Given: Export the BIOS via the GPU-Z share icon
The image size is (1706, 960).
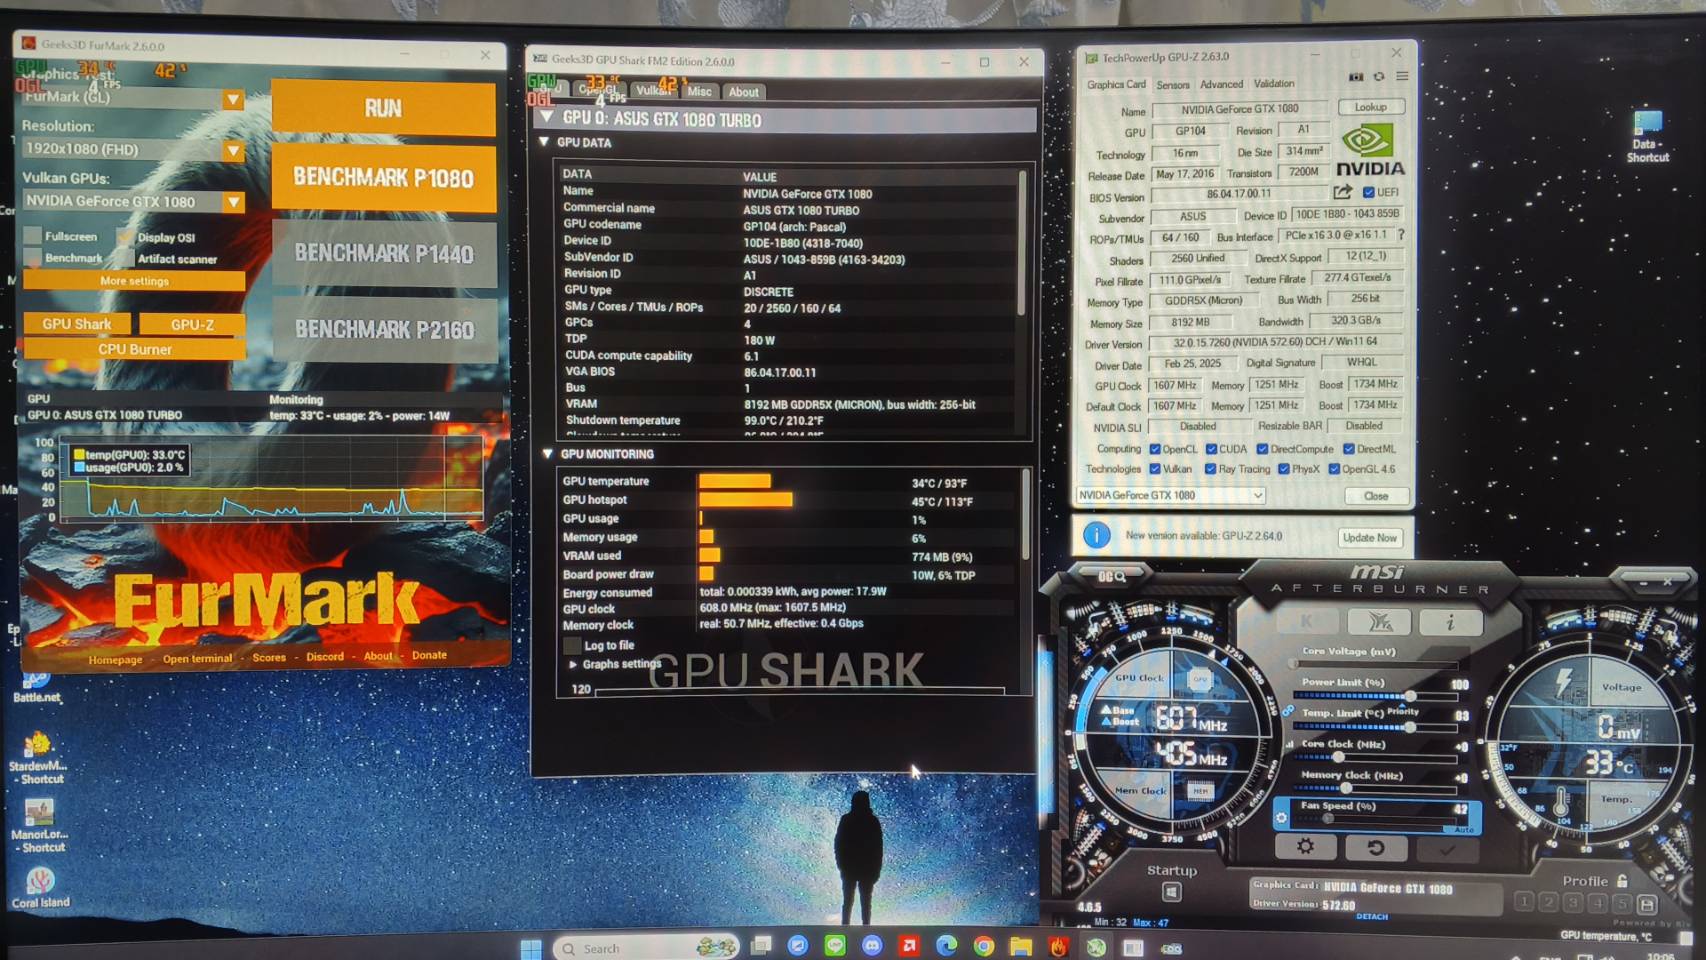Looking at the screenshot, I should click(x=1342, y=192).
